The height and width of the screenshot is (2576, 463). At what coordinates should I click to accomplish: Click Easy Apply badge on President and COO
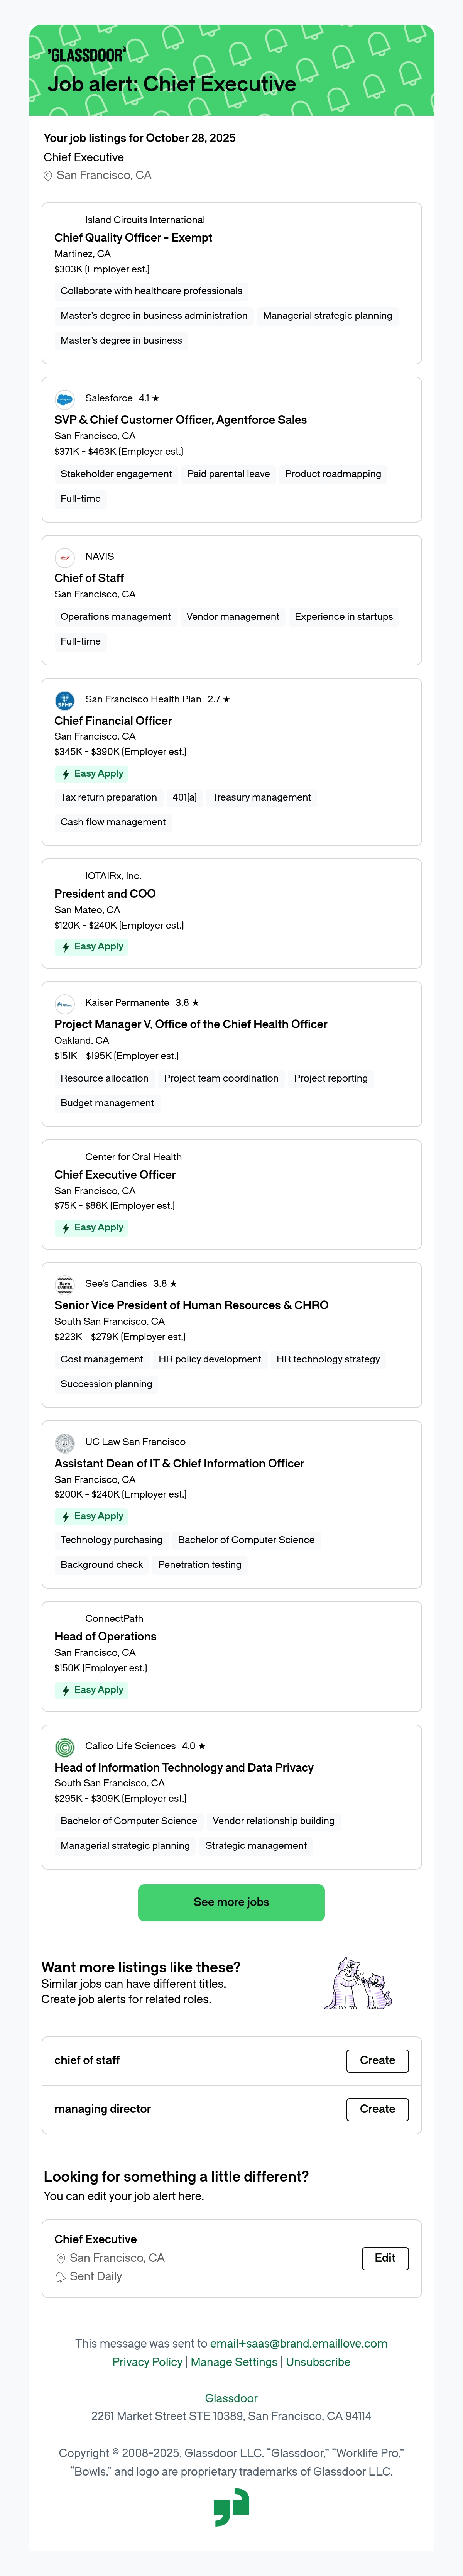coord(91,947)
